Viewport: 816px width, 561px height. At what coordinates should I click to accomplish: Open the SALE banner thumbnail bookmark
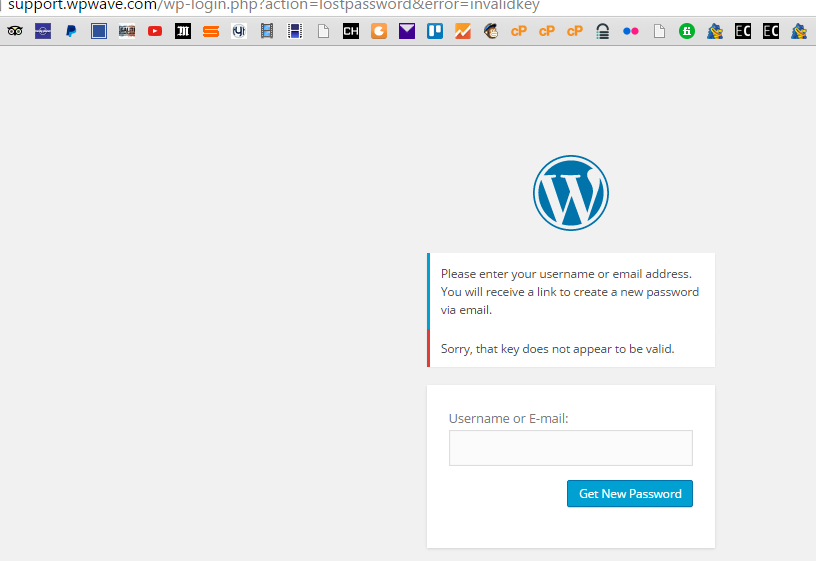(127, 31)
